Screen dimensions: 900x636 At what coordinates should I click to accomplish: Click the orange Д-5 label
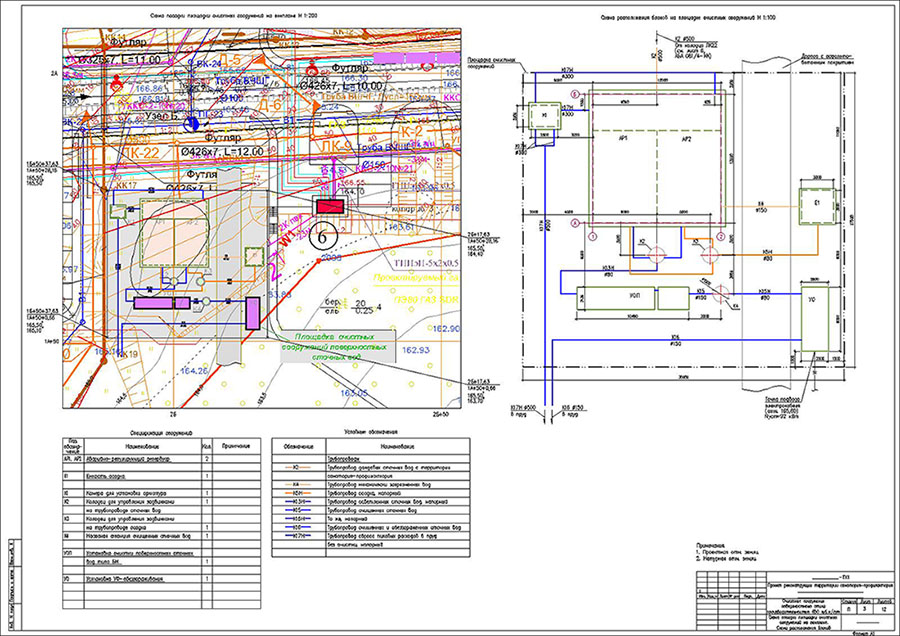231,61
